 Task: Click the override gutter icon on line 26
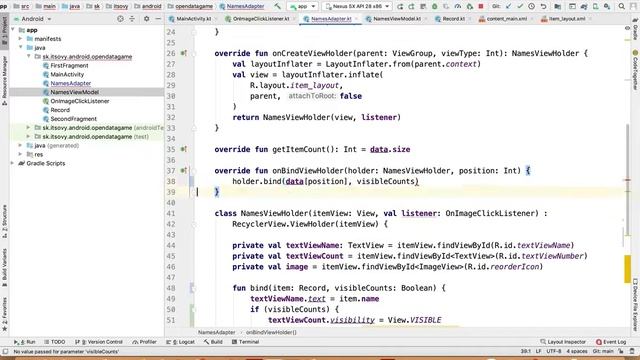[x=184, y=53]
